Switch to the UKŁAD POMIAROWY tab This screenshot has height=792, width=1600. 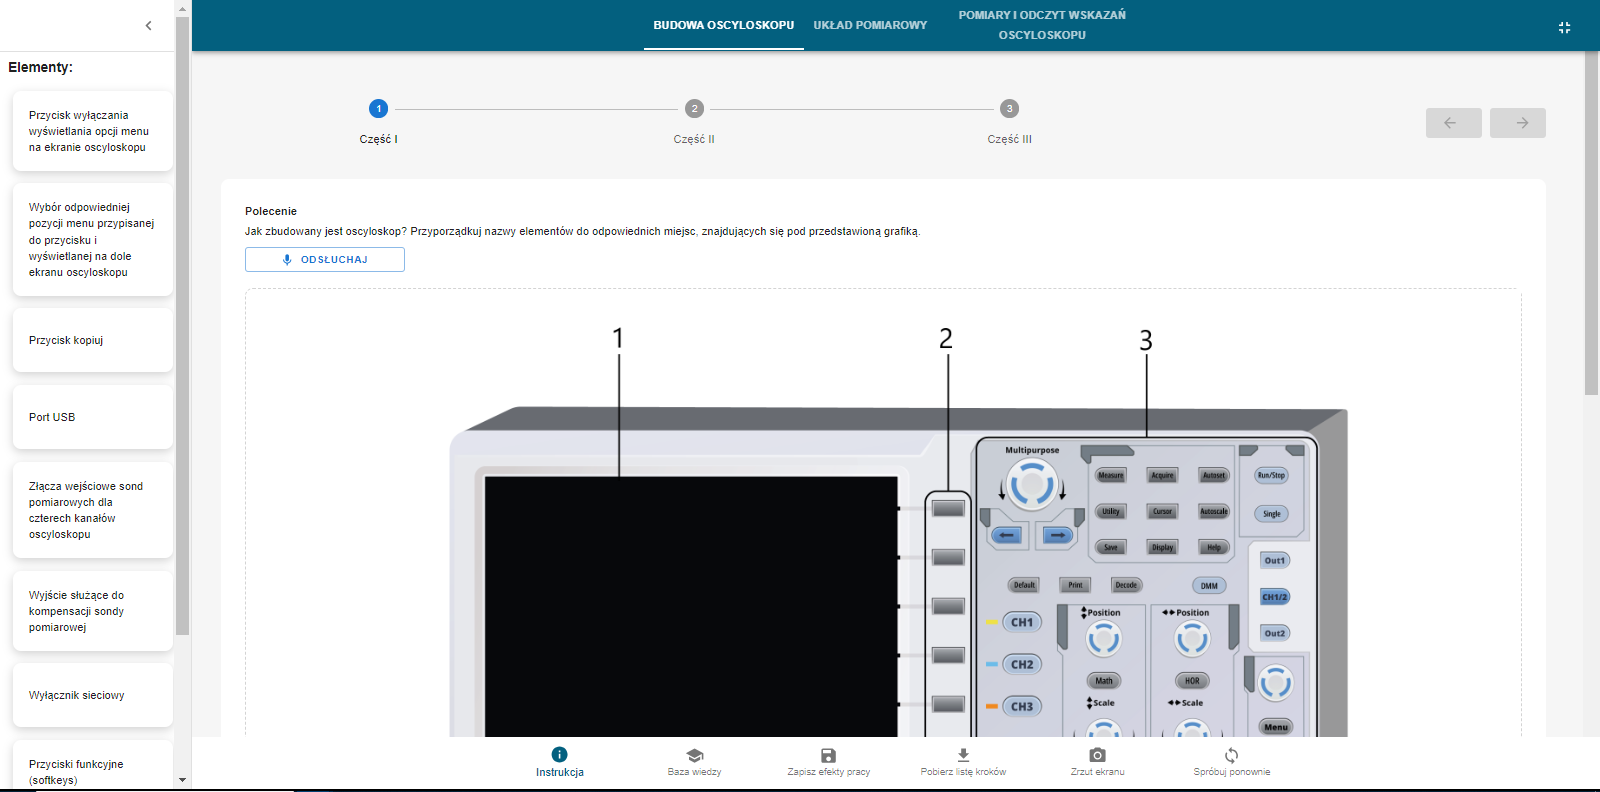(870, 25)
